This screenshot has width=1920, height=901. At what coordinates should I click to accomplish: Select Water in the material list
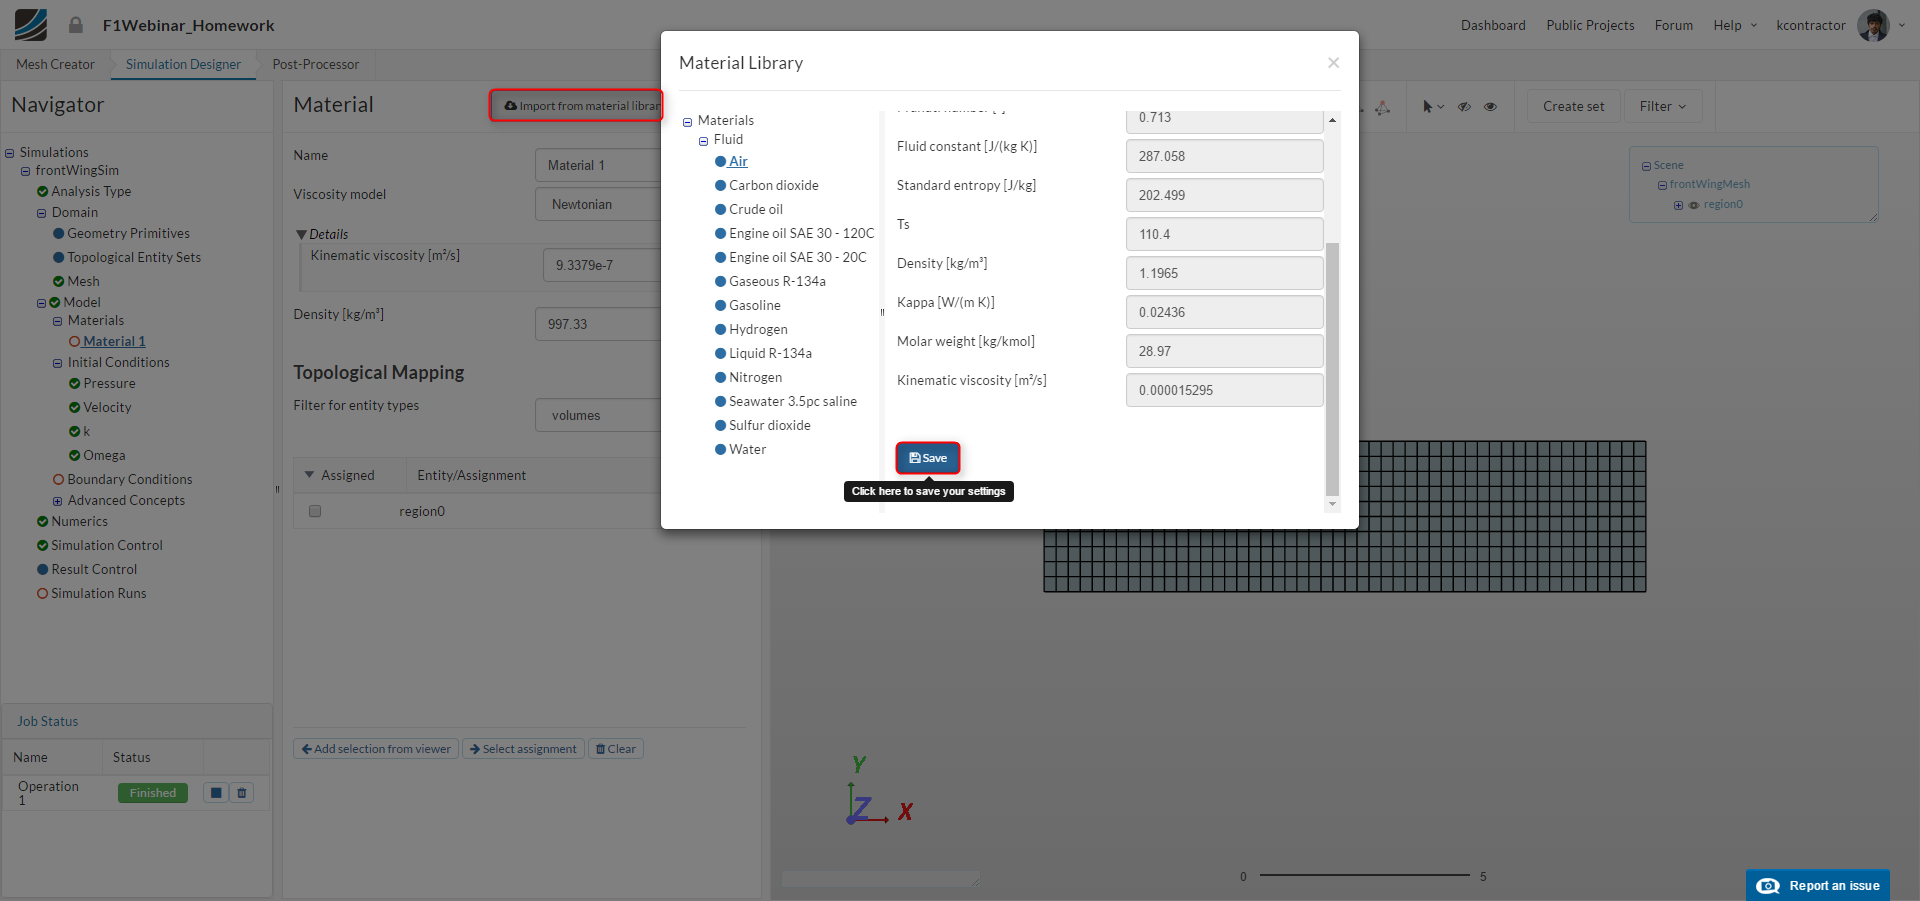[x=747, y=449]
